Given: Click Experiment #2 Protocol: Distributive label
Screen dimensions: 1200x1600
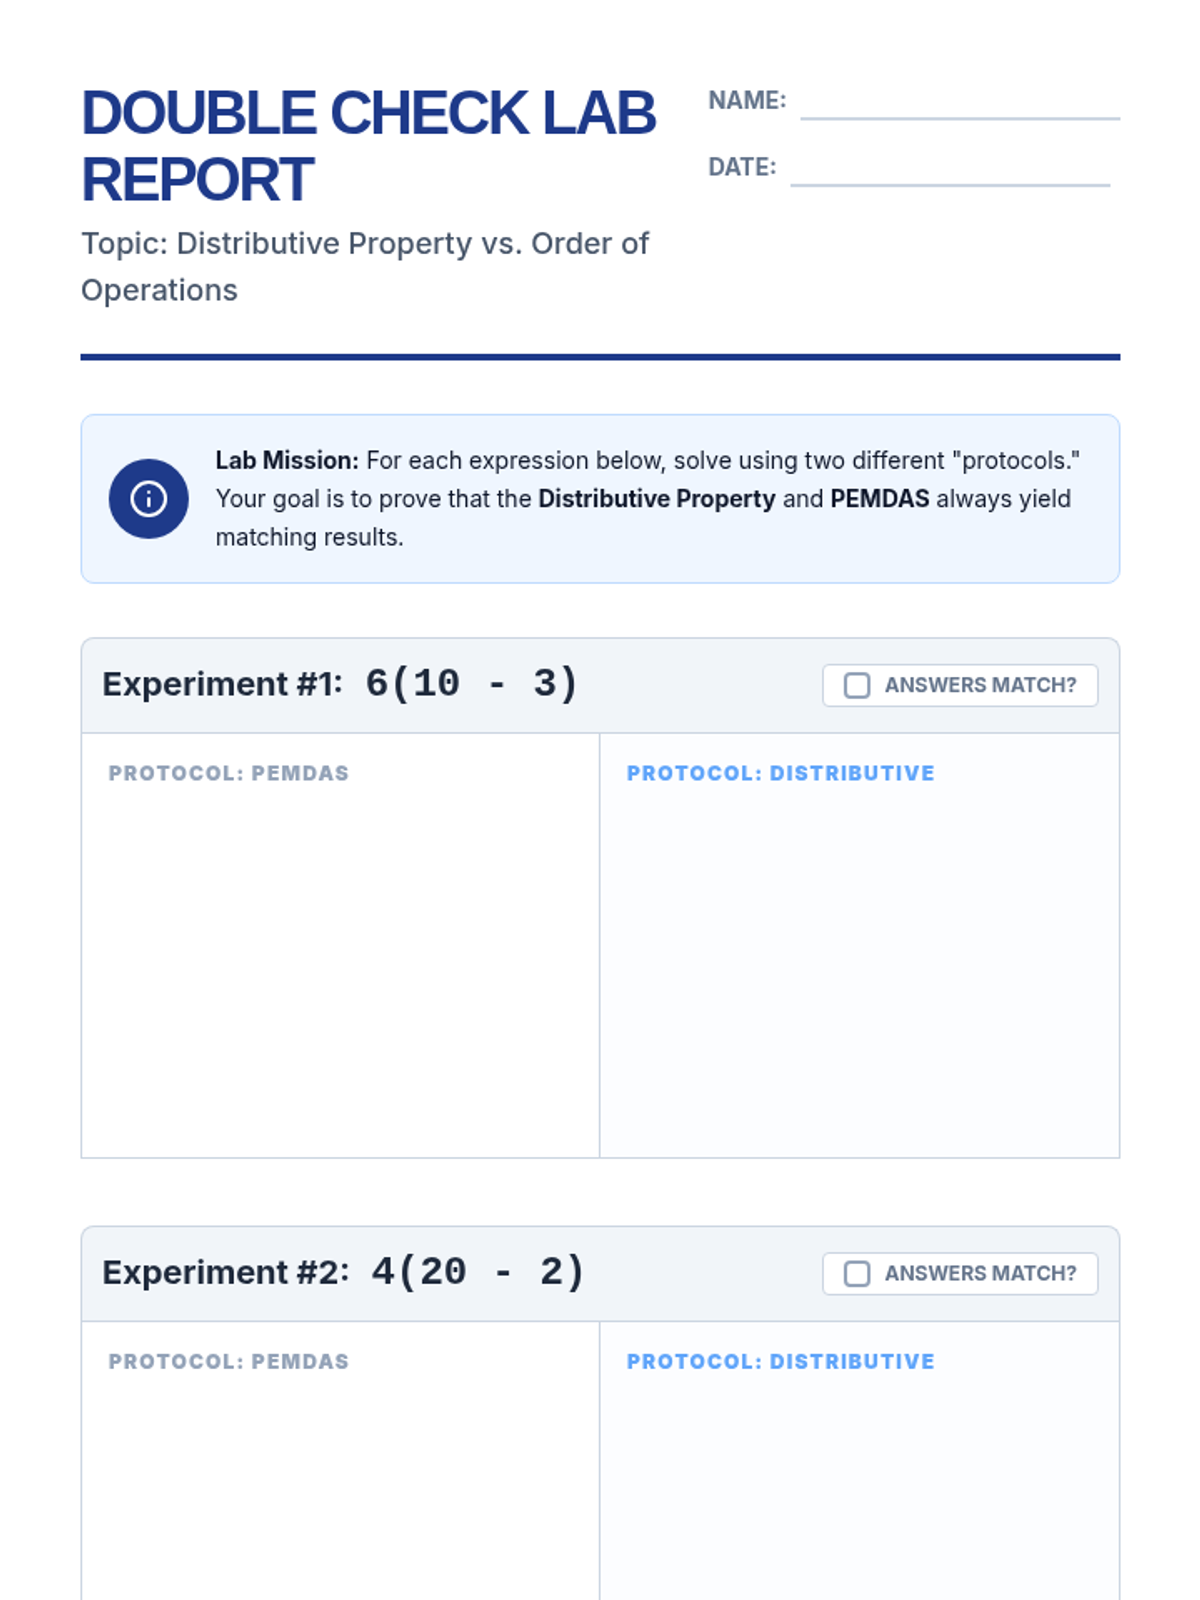Looking at the screenshot, I should click(780, 1361).
